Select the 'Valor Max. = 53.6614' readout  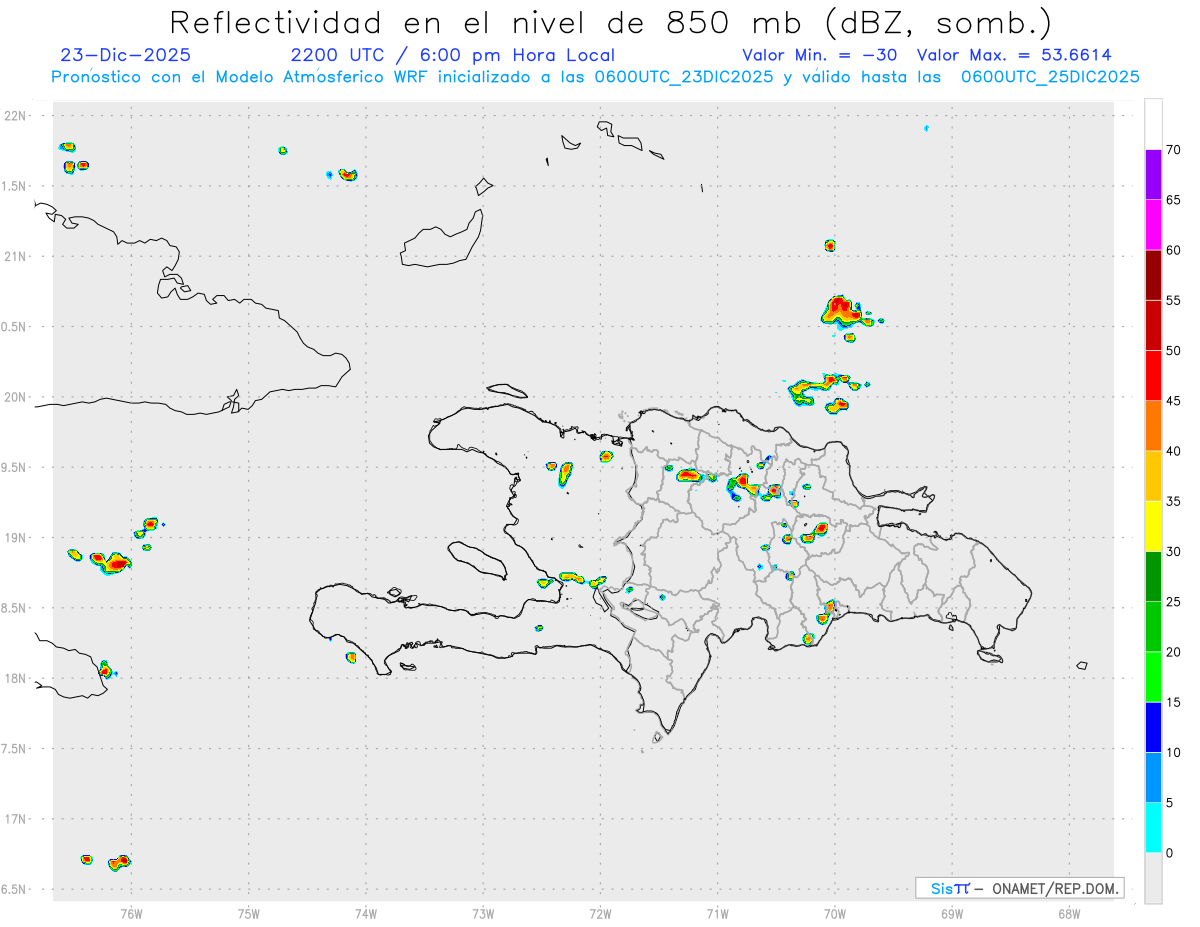coord(1014,55)
